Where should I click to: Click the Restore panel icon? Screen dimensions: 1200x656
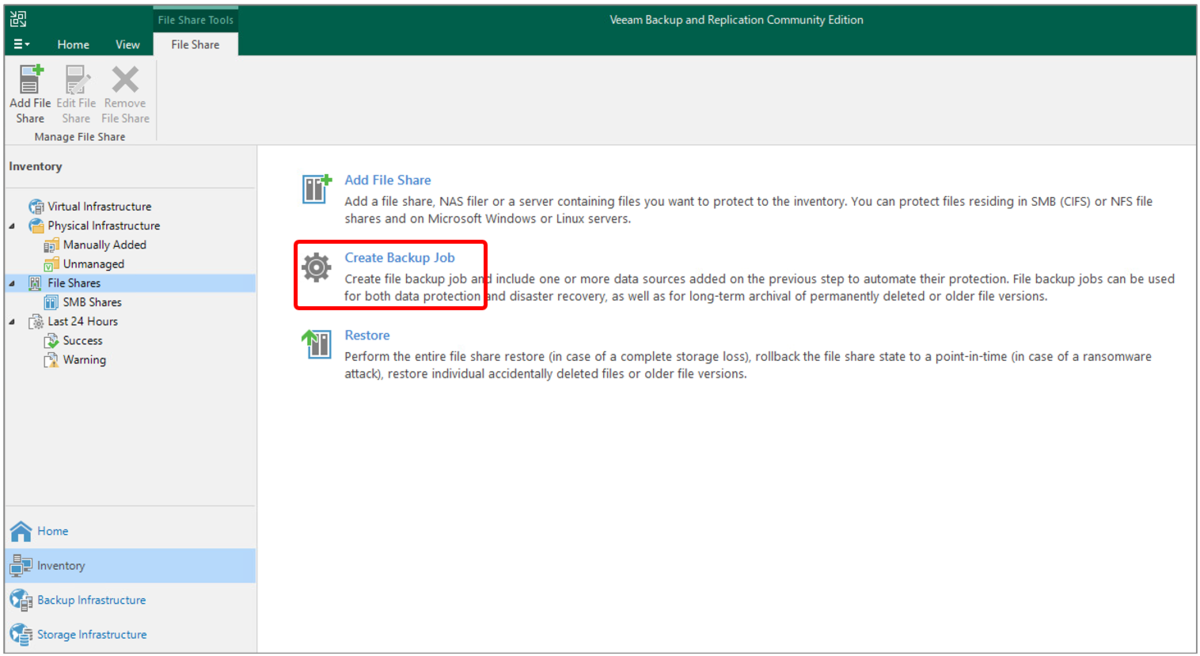[317, 344]
